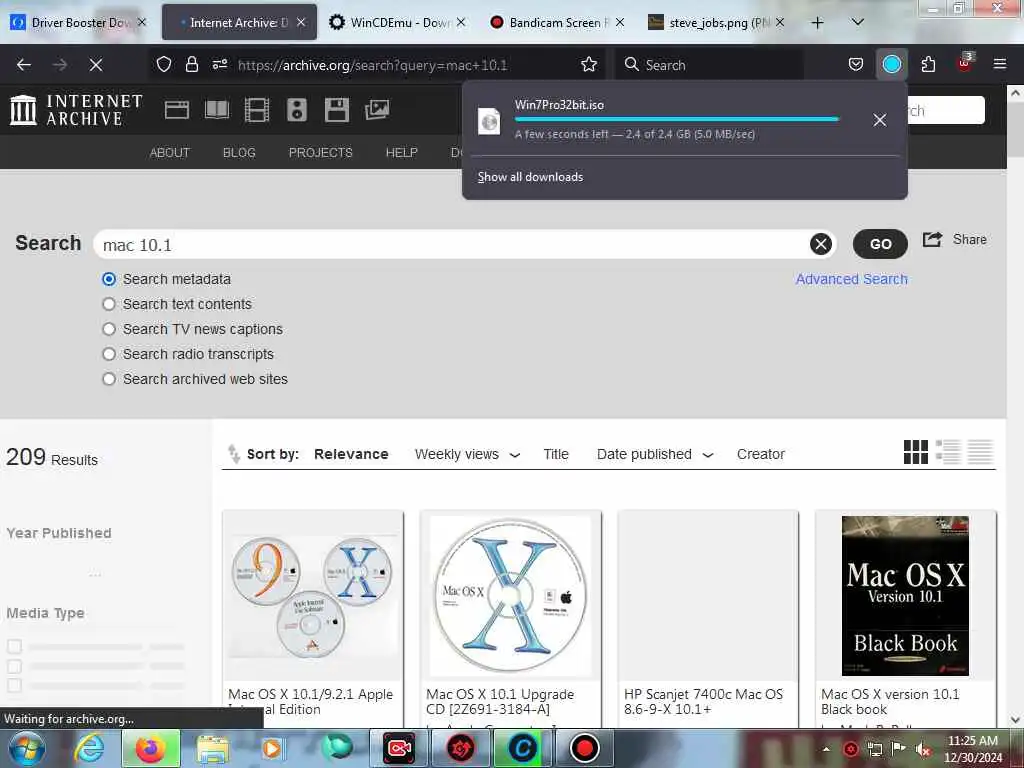Open the Firefox hamburger menu
Image resolution: width=1024 pixels, height=768 pixels.
(x=999, y=64)
